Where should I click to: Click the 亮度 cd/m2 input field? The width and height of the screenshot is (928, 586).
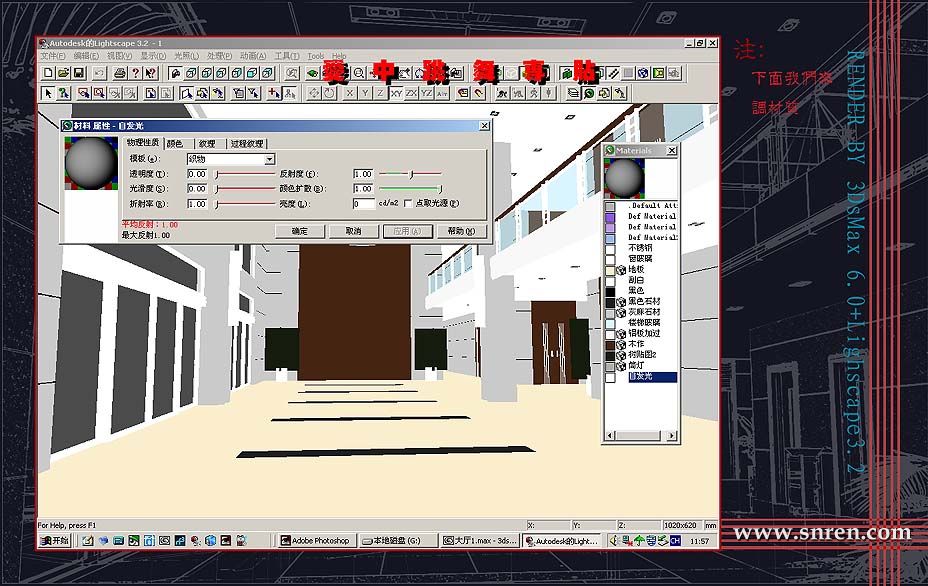[x=364, y=204]
